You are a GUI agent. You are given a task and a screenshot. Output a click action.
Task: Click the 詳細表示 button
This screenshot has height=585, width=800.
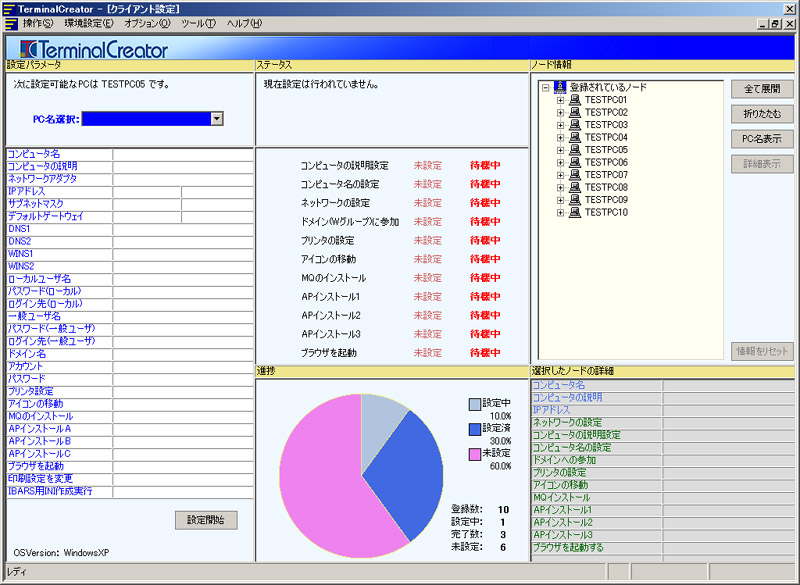pos(762,164)
